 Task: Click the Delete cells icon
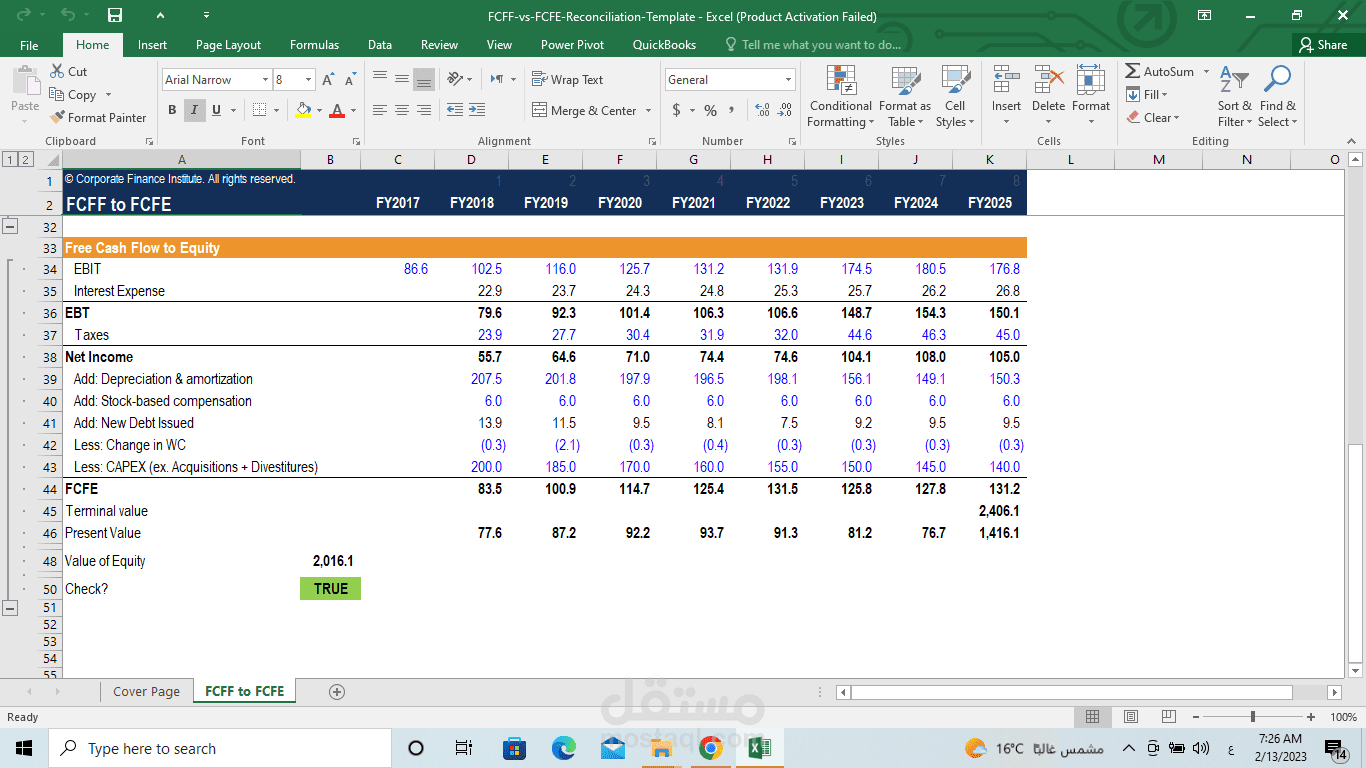tap(1048, 80)
